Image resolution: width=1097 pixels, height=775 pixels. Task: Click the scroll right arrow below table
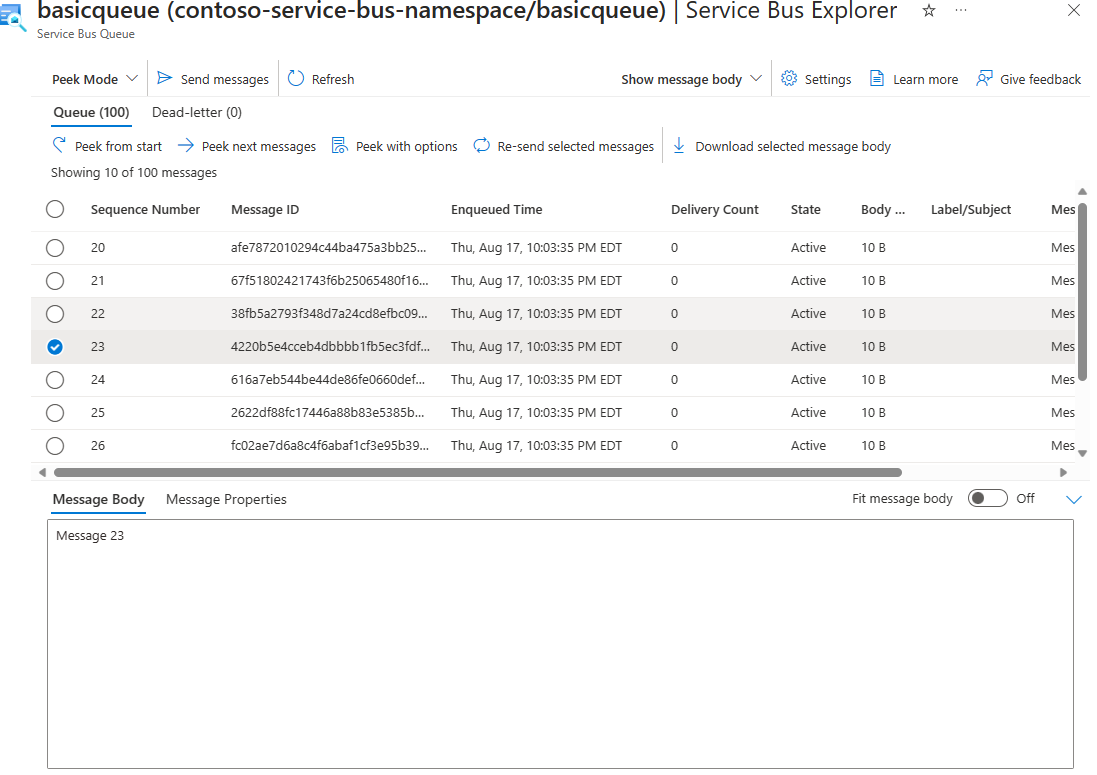(1063, 472)
